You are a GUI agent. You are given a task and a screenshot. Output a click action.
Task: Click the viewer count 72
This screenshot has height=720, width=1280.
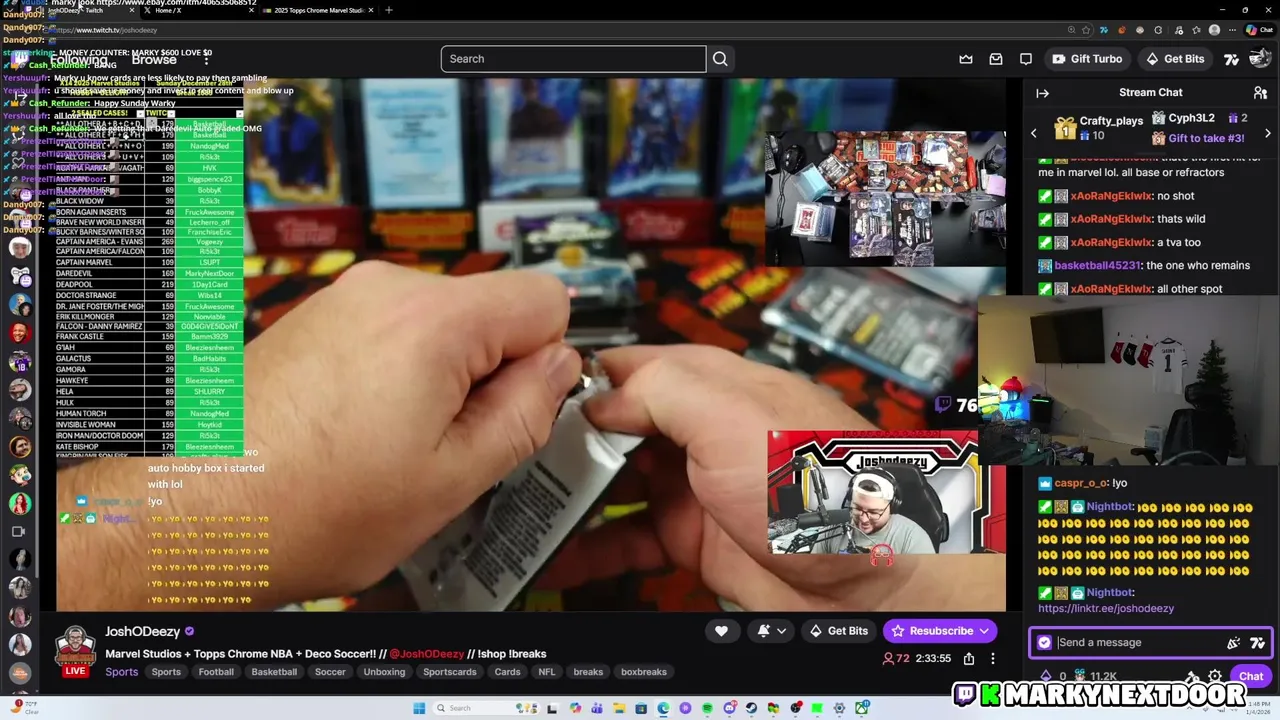coord(896,659)
